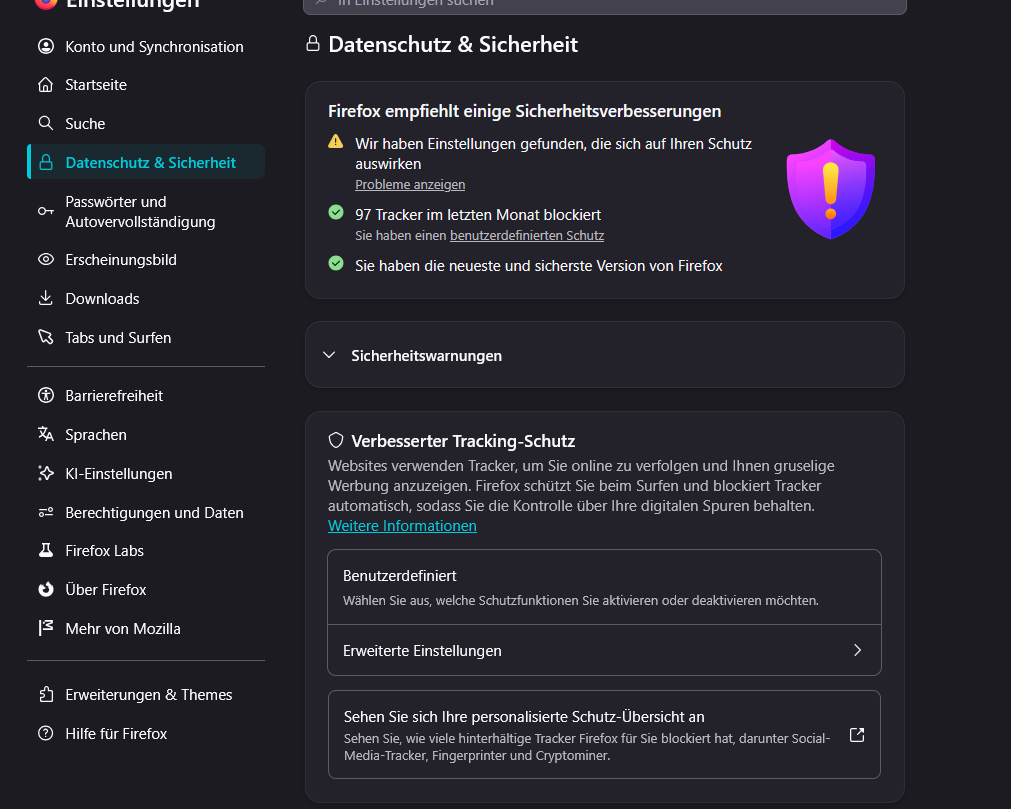Click the Mozilla flag icon
The image size is (1011, 809).
pyautogui.click(x=46, y=628)
